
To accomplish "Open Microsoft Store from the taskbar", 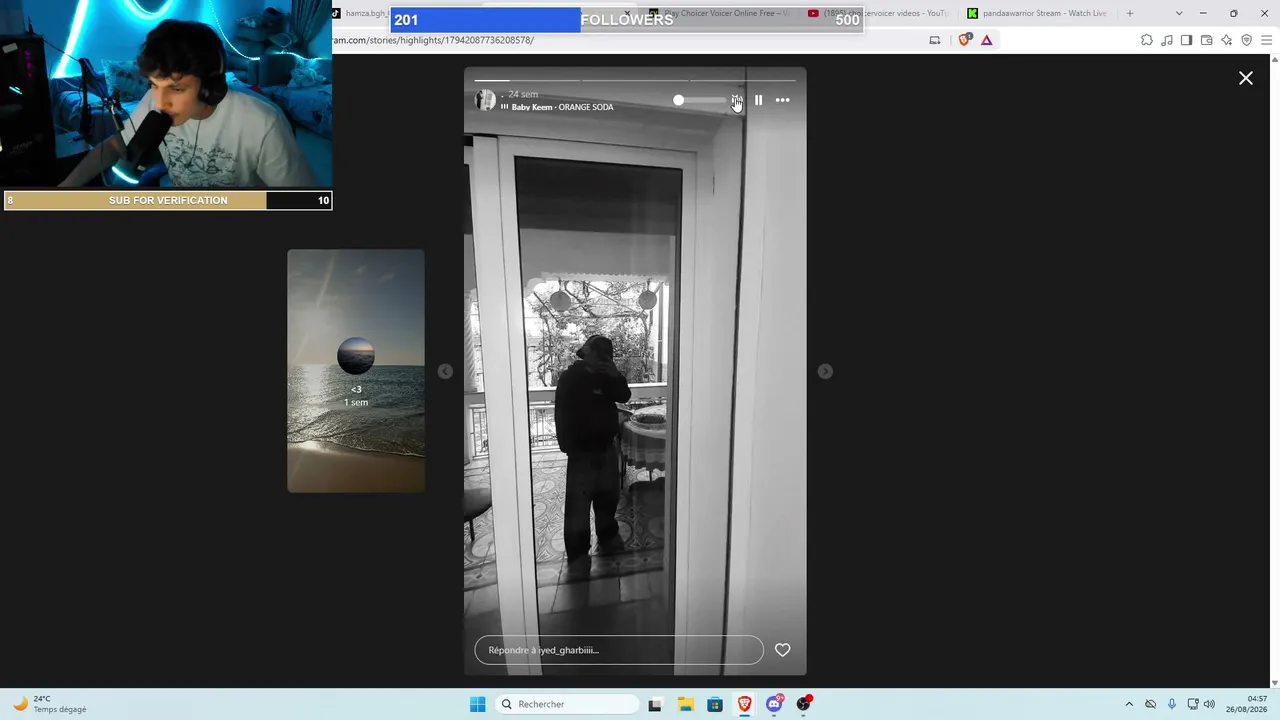I will coord(715,704).
